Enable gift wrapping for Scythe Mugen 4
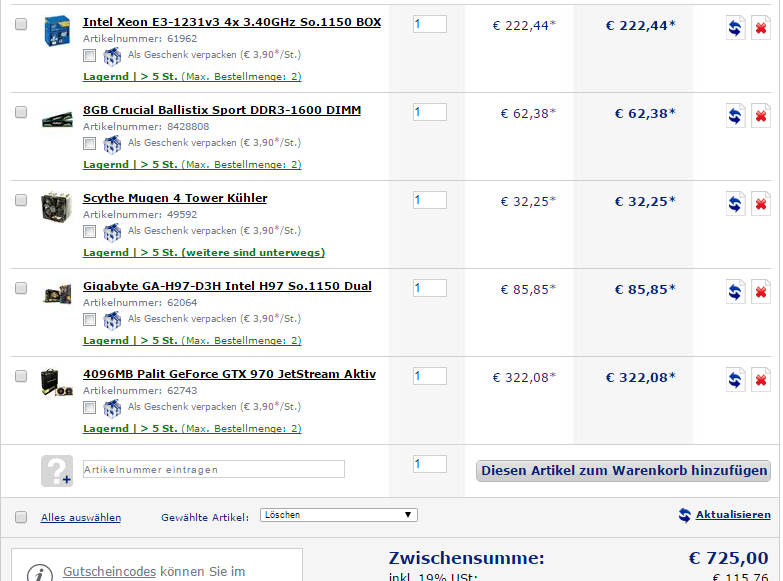The height and width of the screenshot is (581, 783). [x=89, y=231]
